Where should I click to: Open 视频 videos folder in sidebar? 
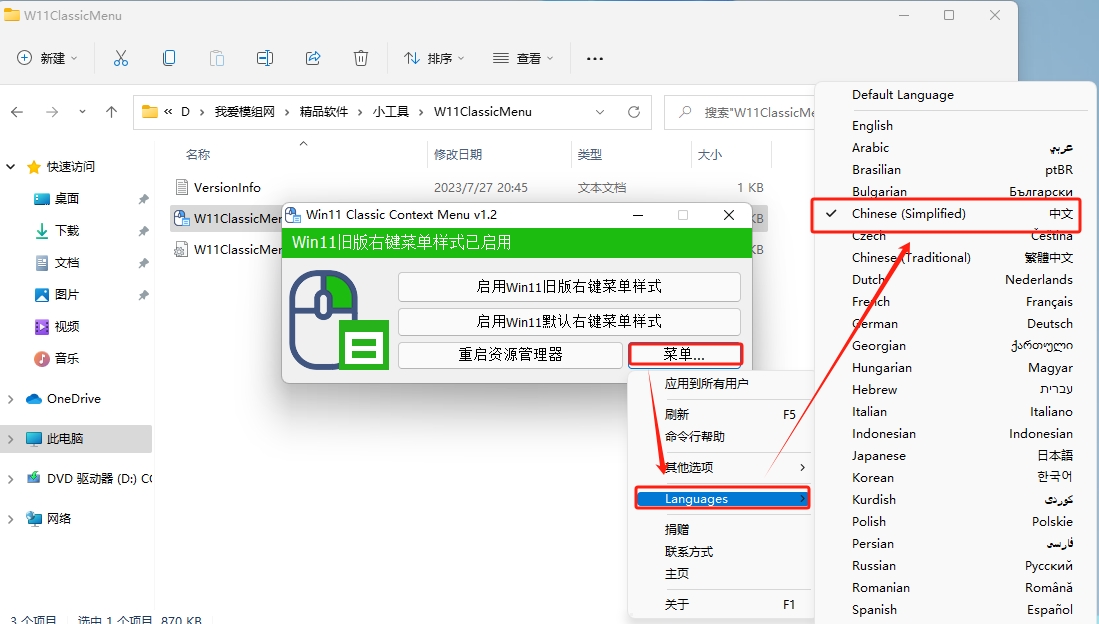(x=67, y=327)
